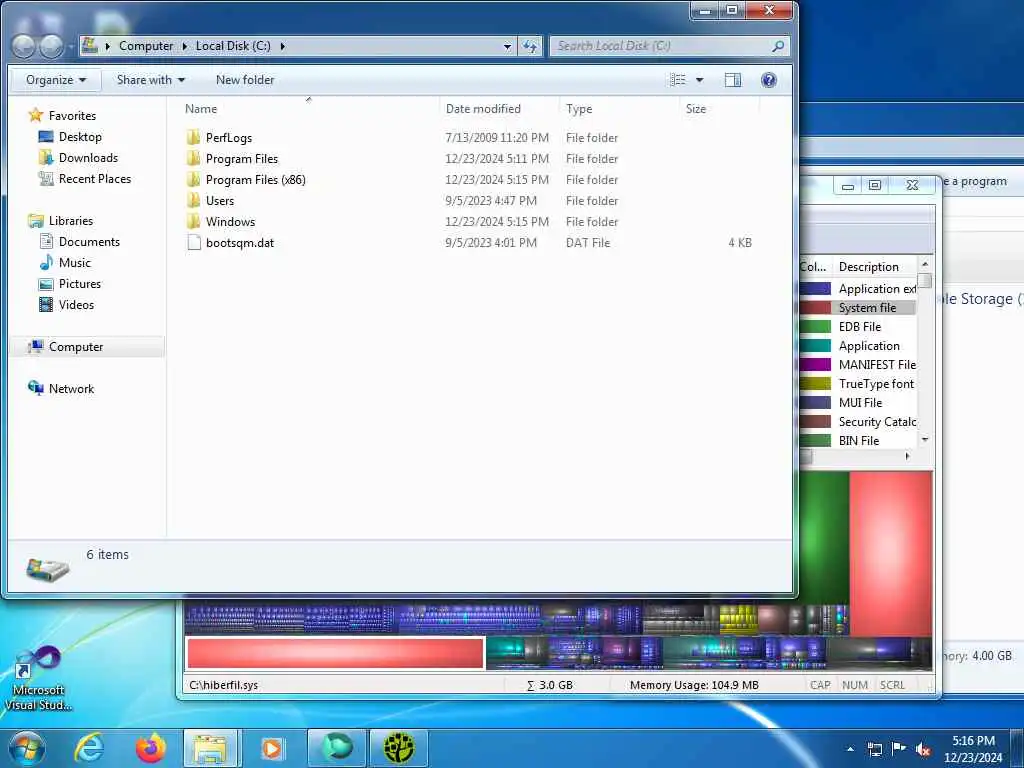Select the Program Files (x86) folder icon
This screenshot has width=1024, height=768.
tap(193, 180)
